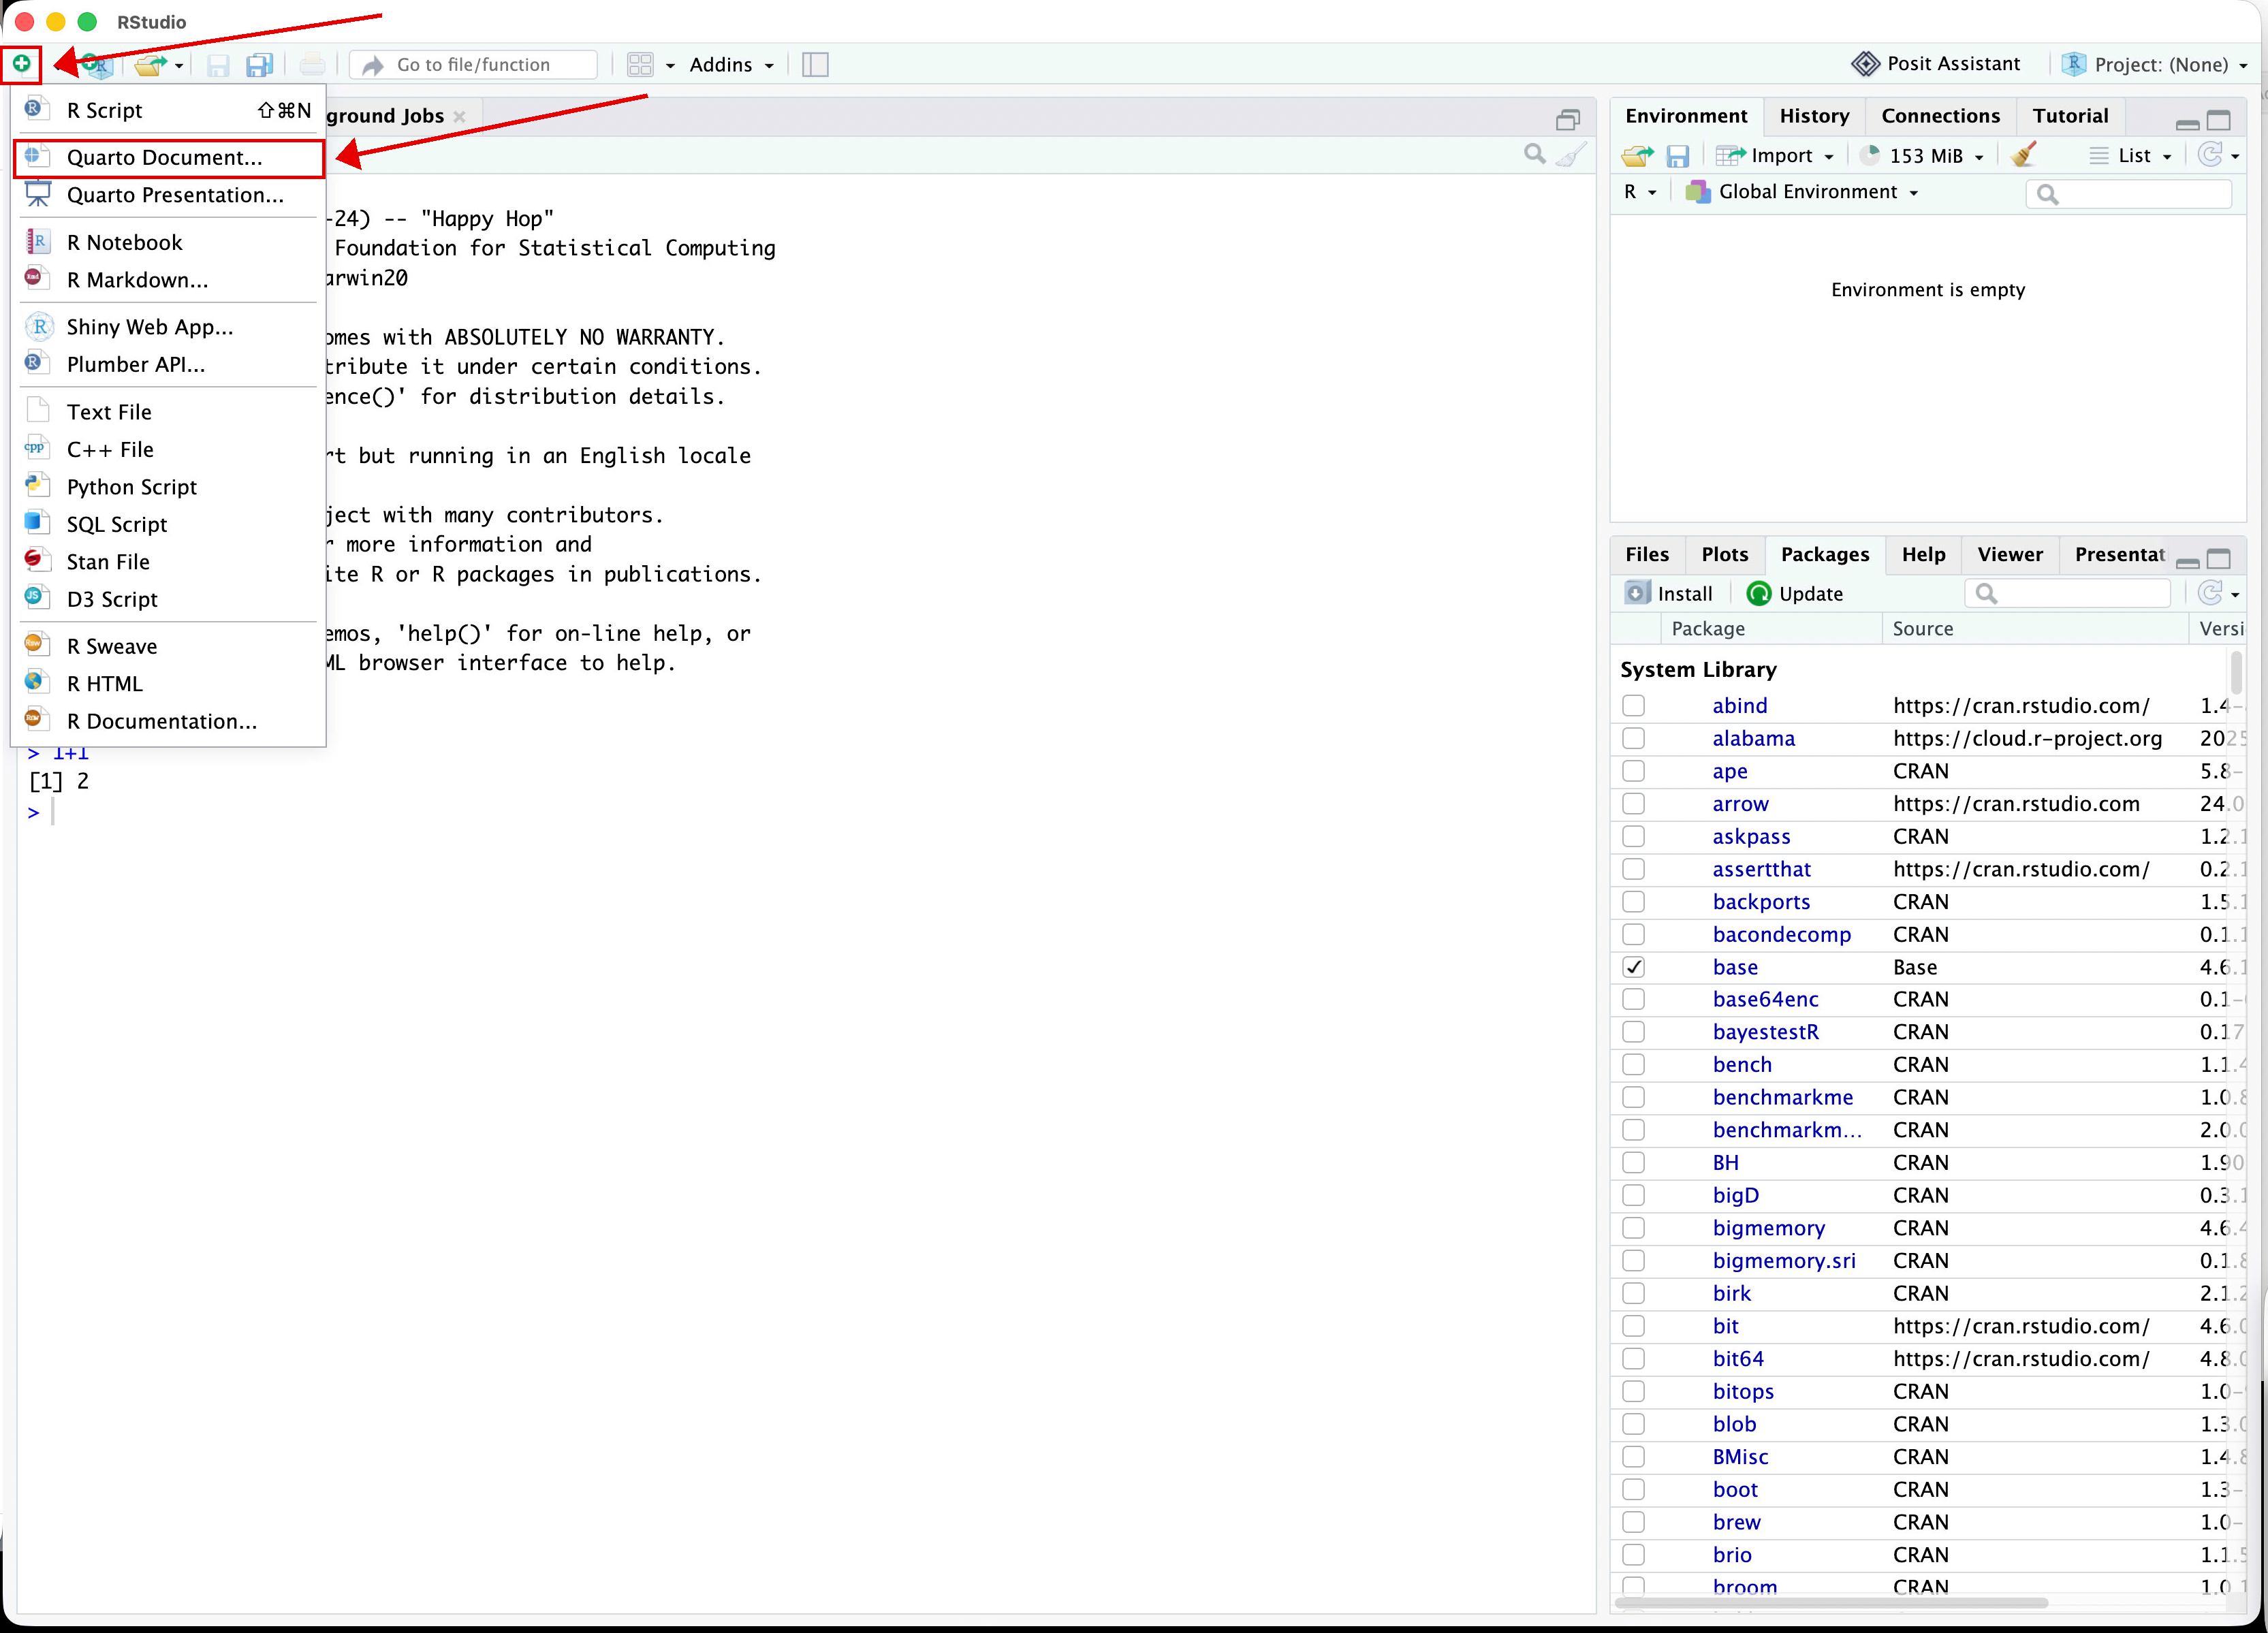Expand the workspace panes dropdown arrow
The image size is (2268, 1633).
point(670,66)
